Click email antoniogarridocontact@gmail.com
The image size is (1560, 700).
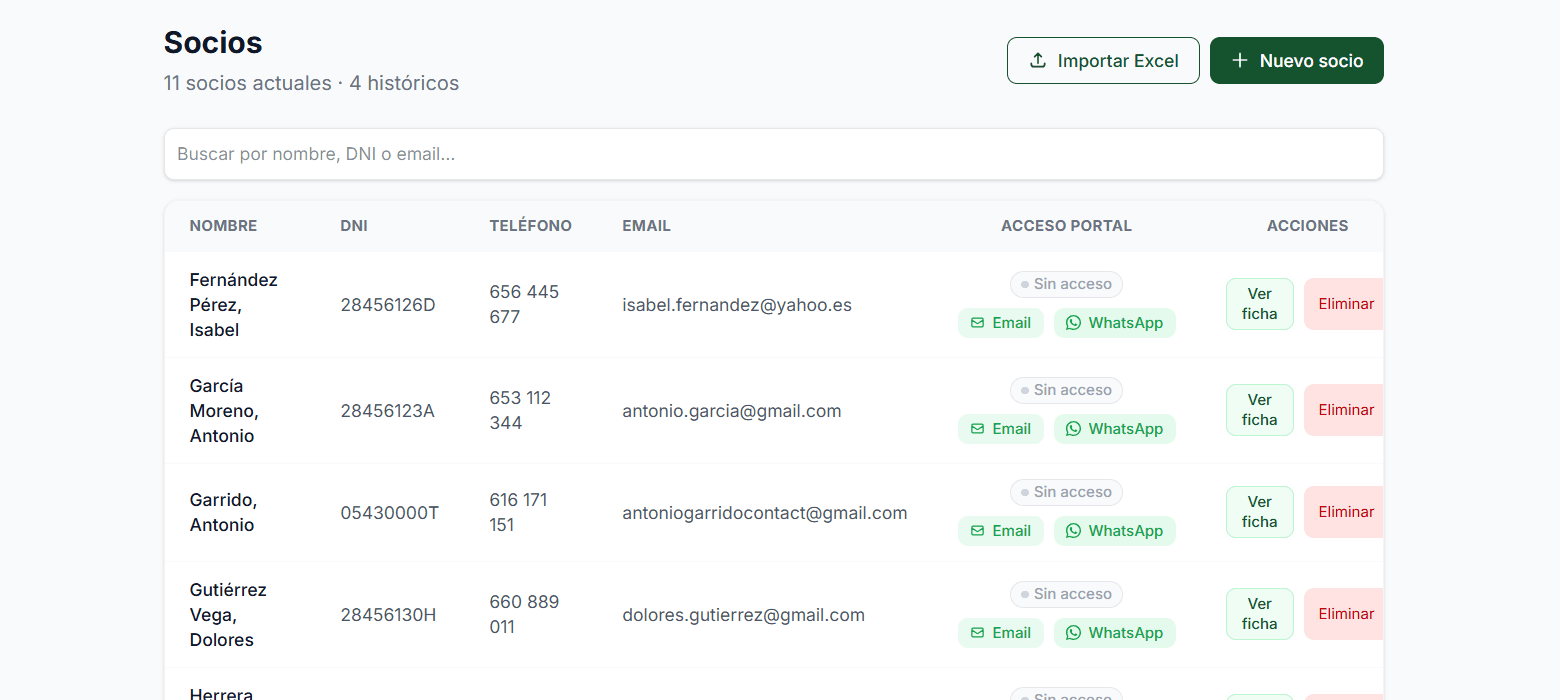765,513
